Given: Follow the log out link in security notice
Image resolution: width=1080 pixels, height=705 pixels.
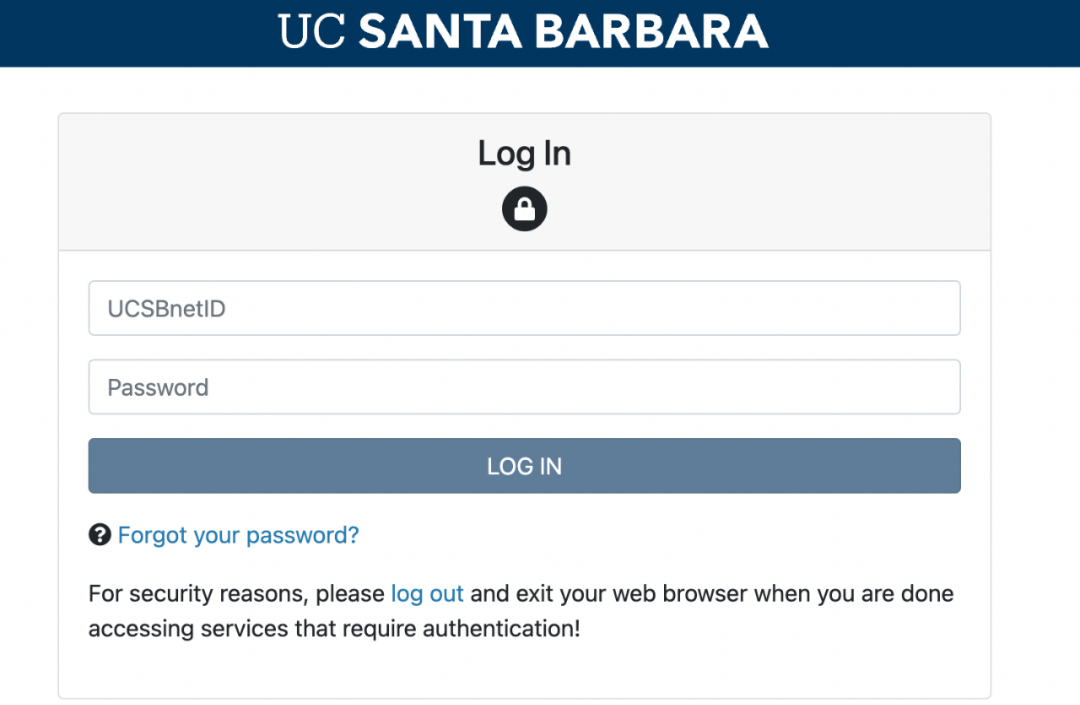Looking at the screenshot, I should [427, 593].
